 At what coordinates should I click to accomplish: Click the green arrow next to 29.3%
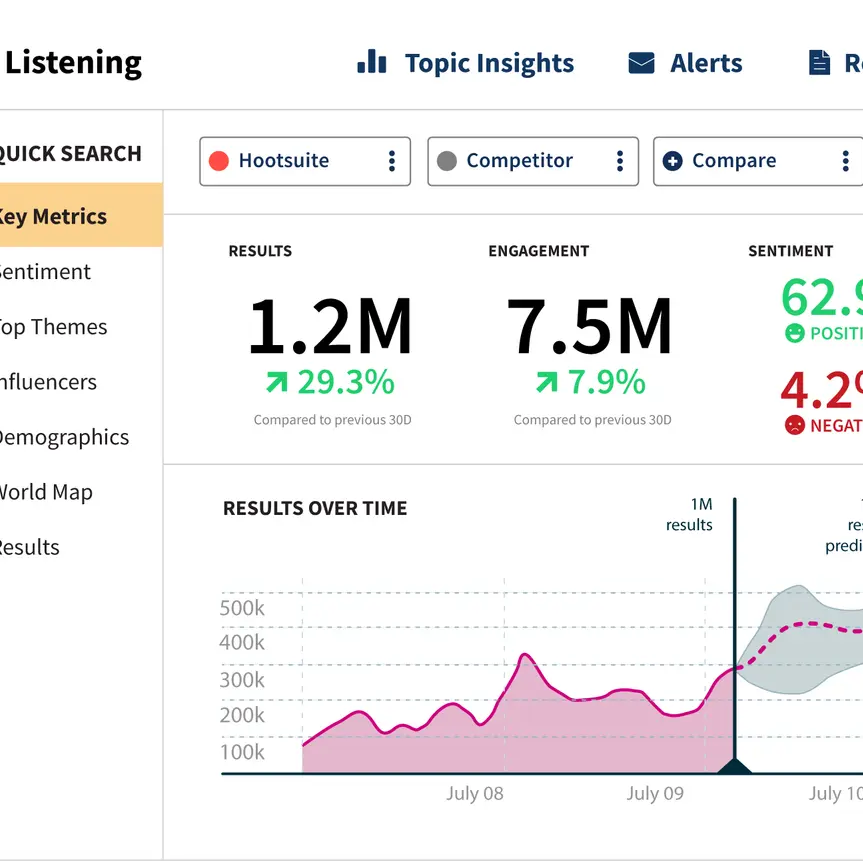pyautogui.click(x=277, y=381)
